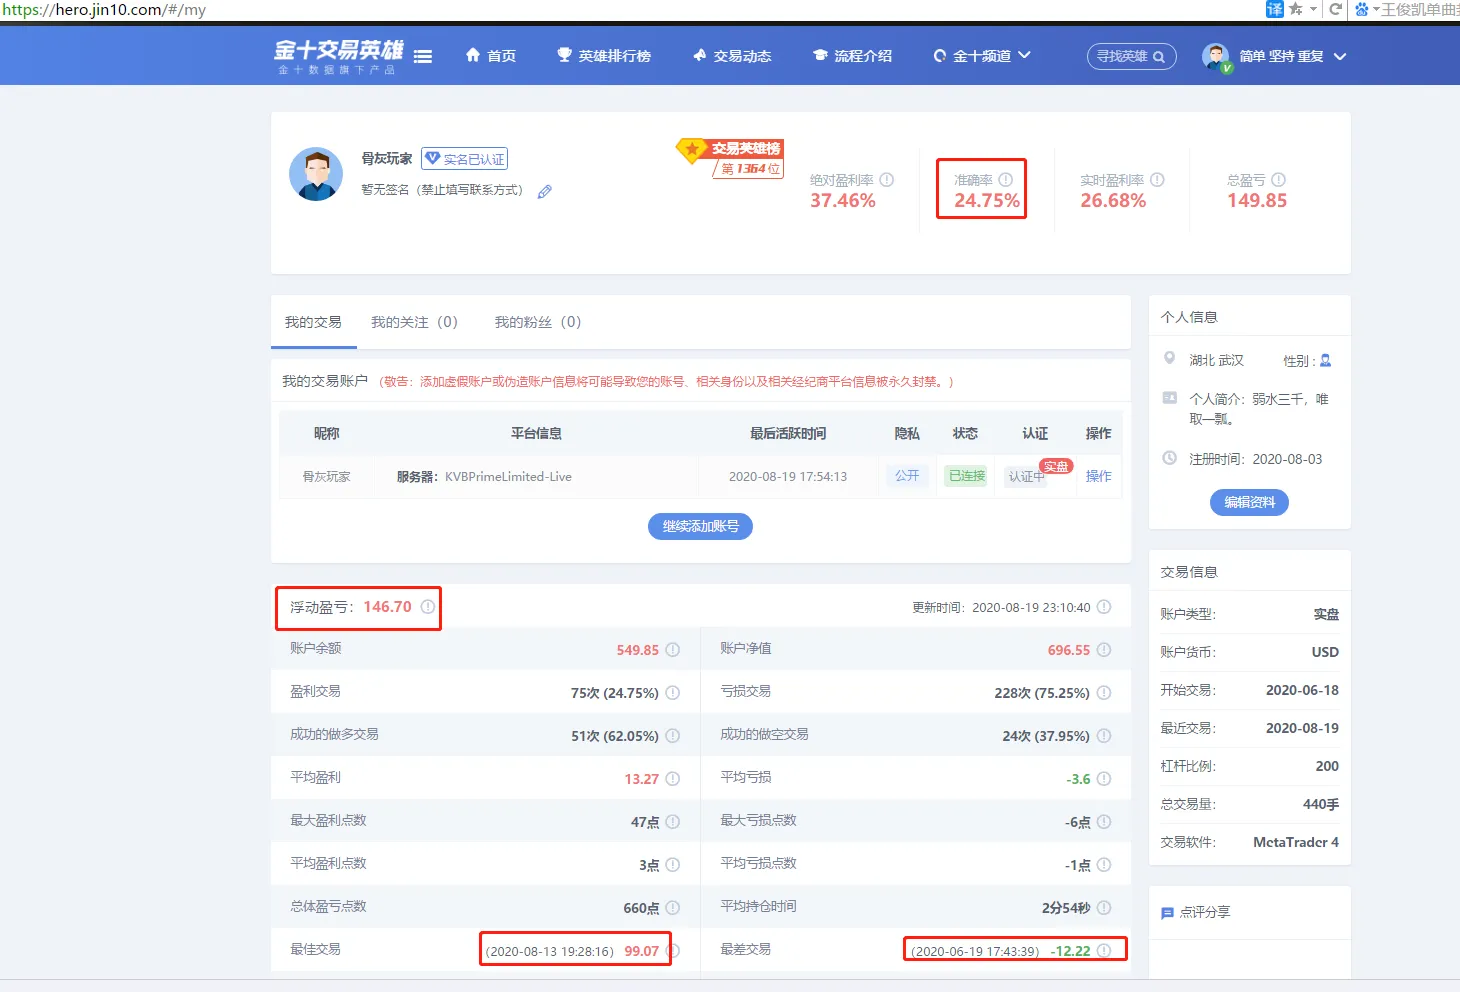Select the KVBPrimeLimited-Live server text
The width and height of the screenshot is (1460, 992).
tap(508, 476)
